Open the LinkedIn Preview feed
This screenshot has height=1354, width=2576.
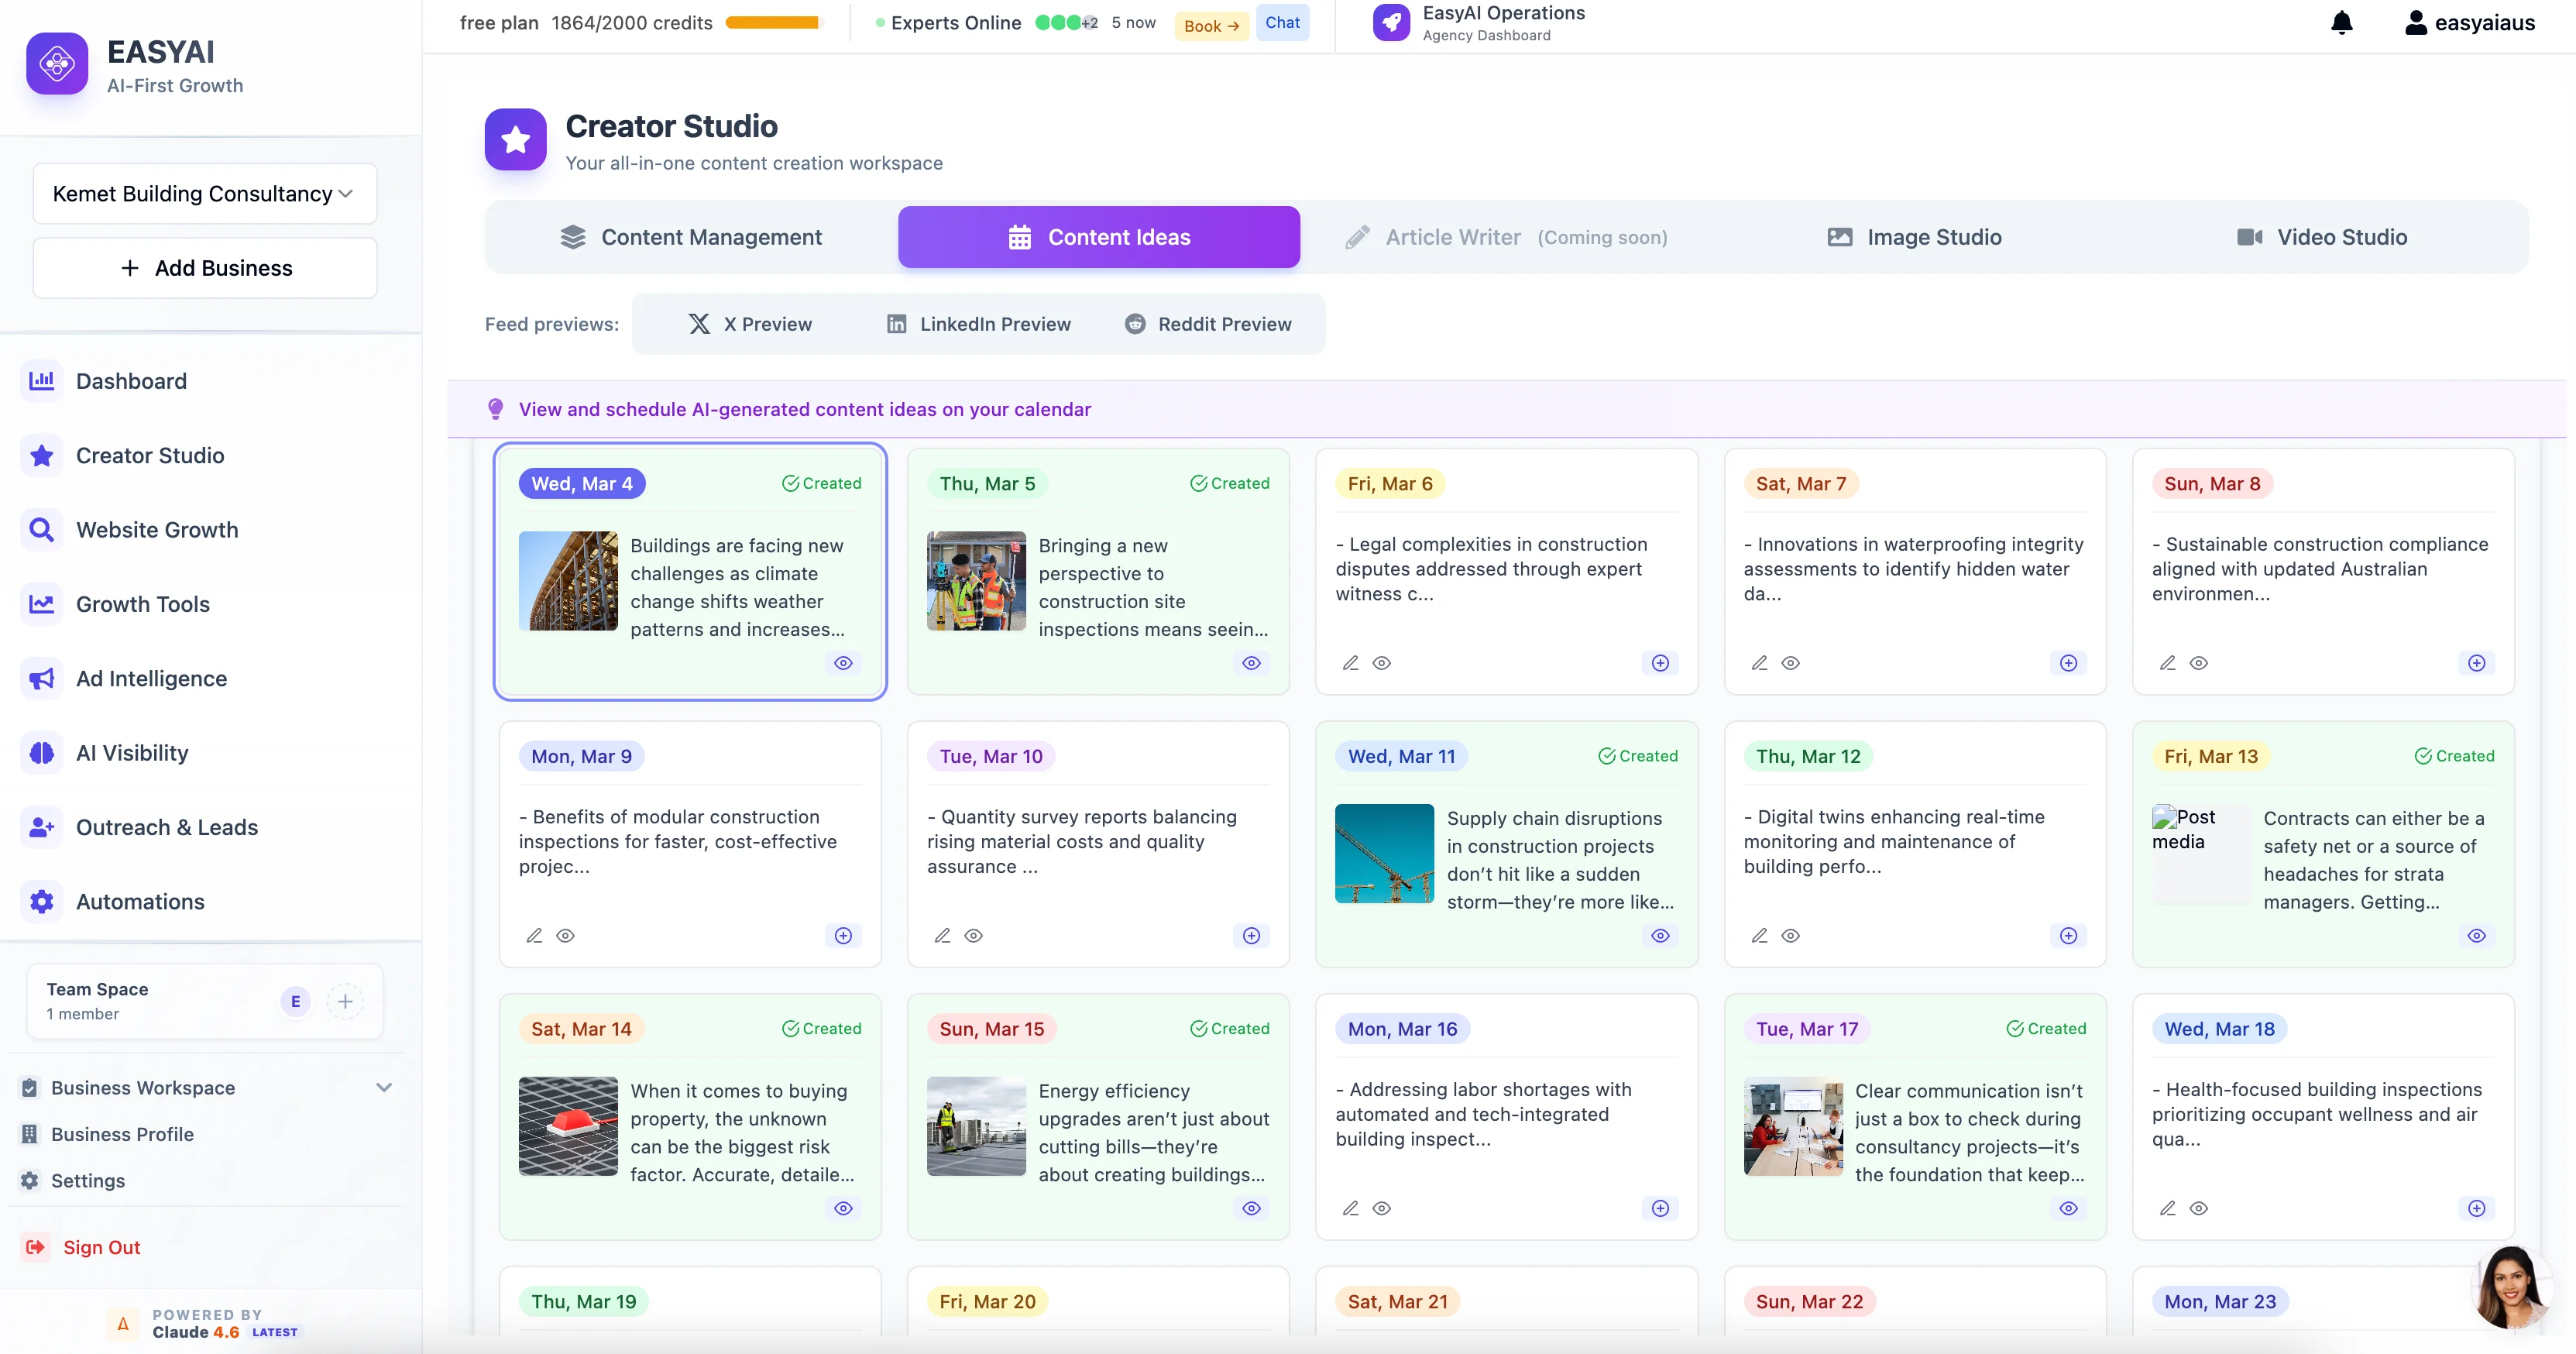[978, 323]
